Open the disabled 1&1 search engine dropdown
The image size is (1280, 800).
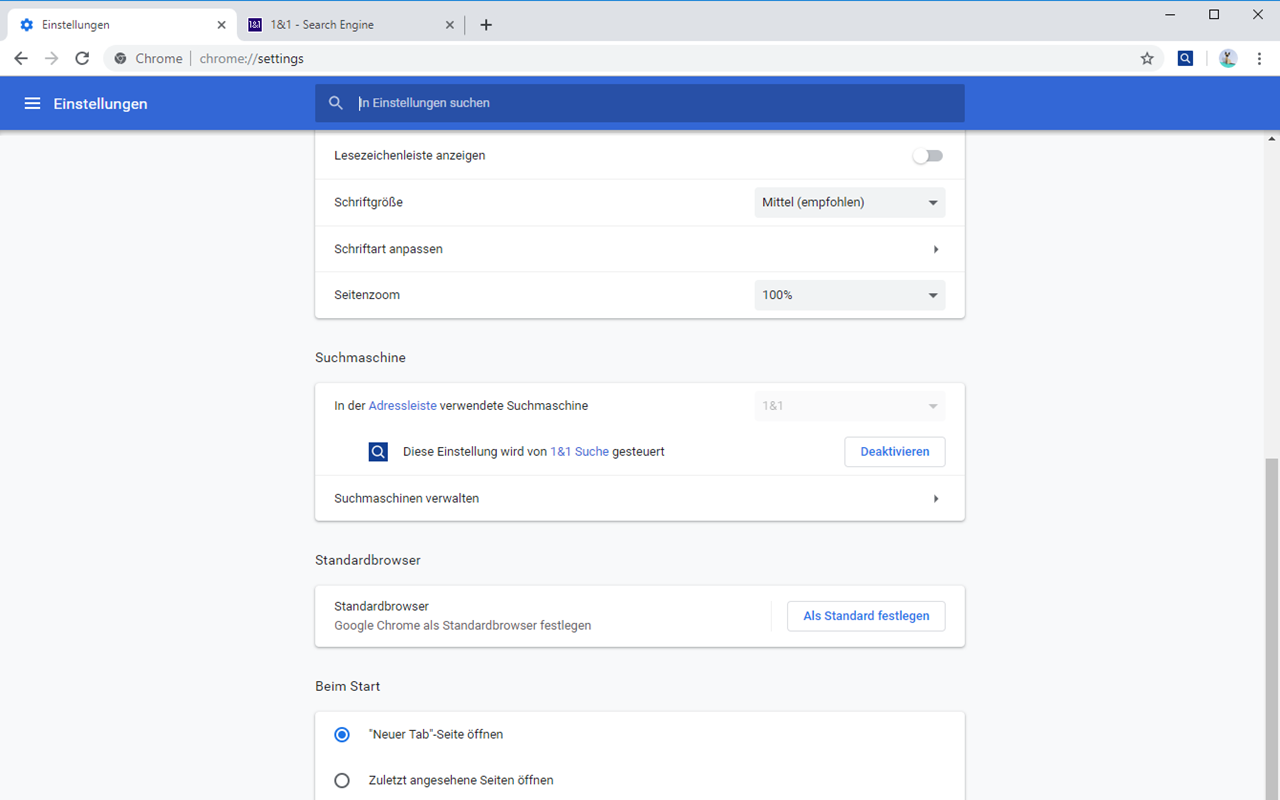[850, 406]
